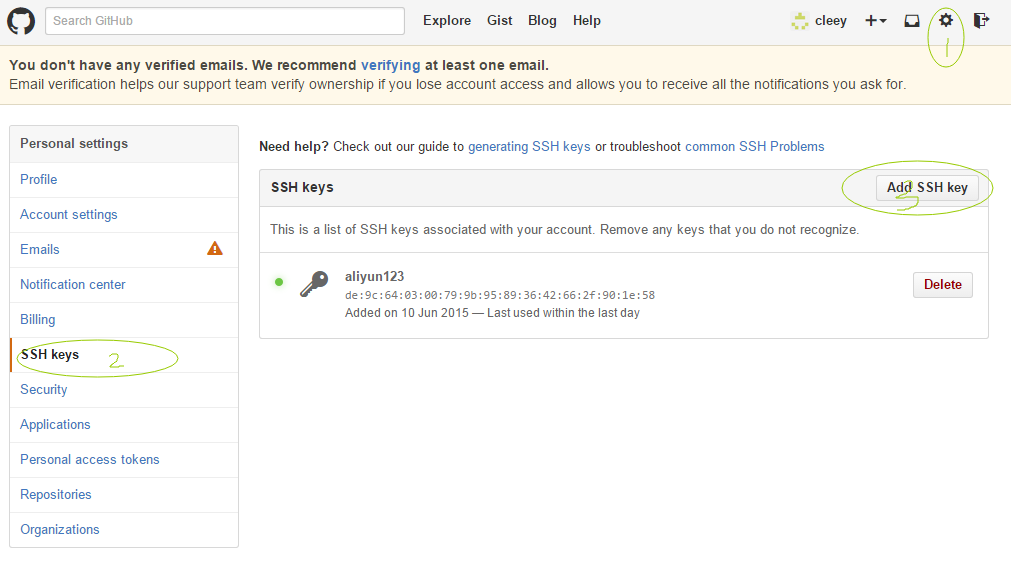Click the key icon next to aliyun123
Screen dimensions: 1011x562
[x=314, y=284]
